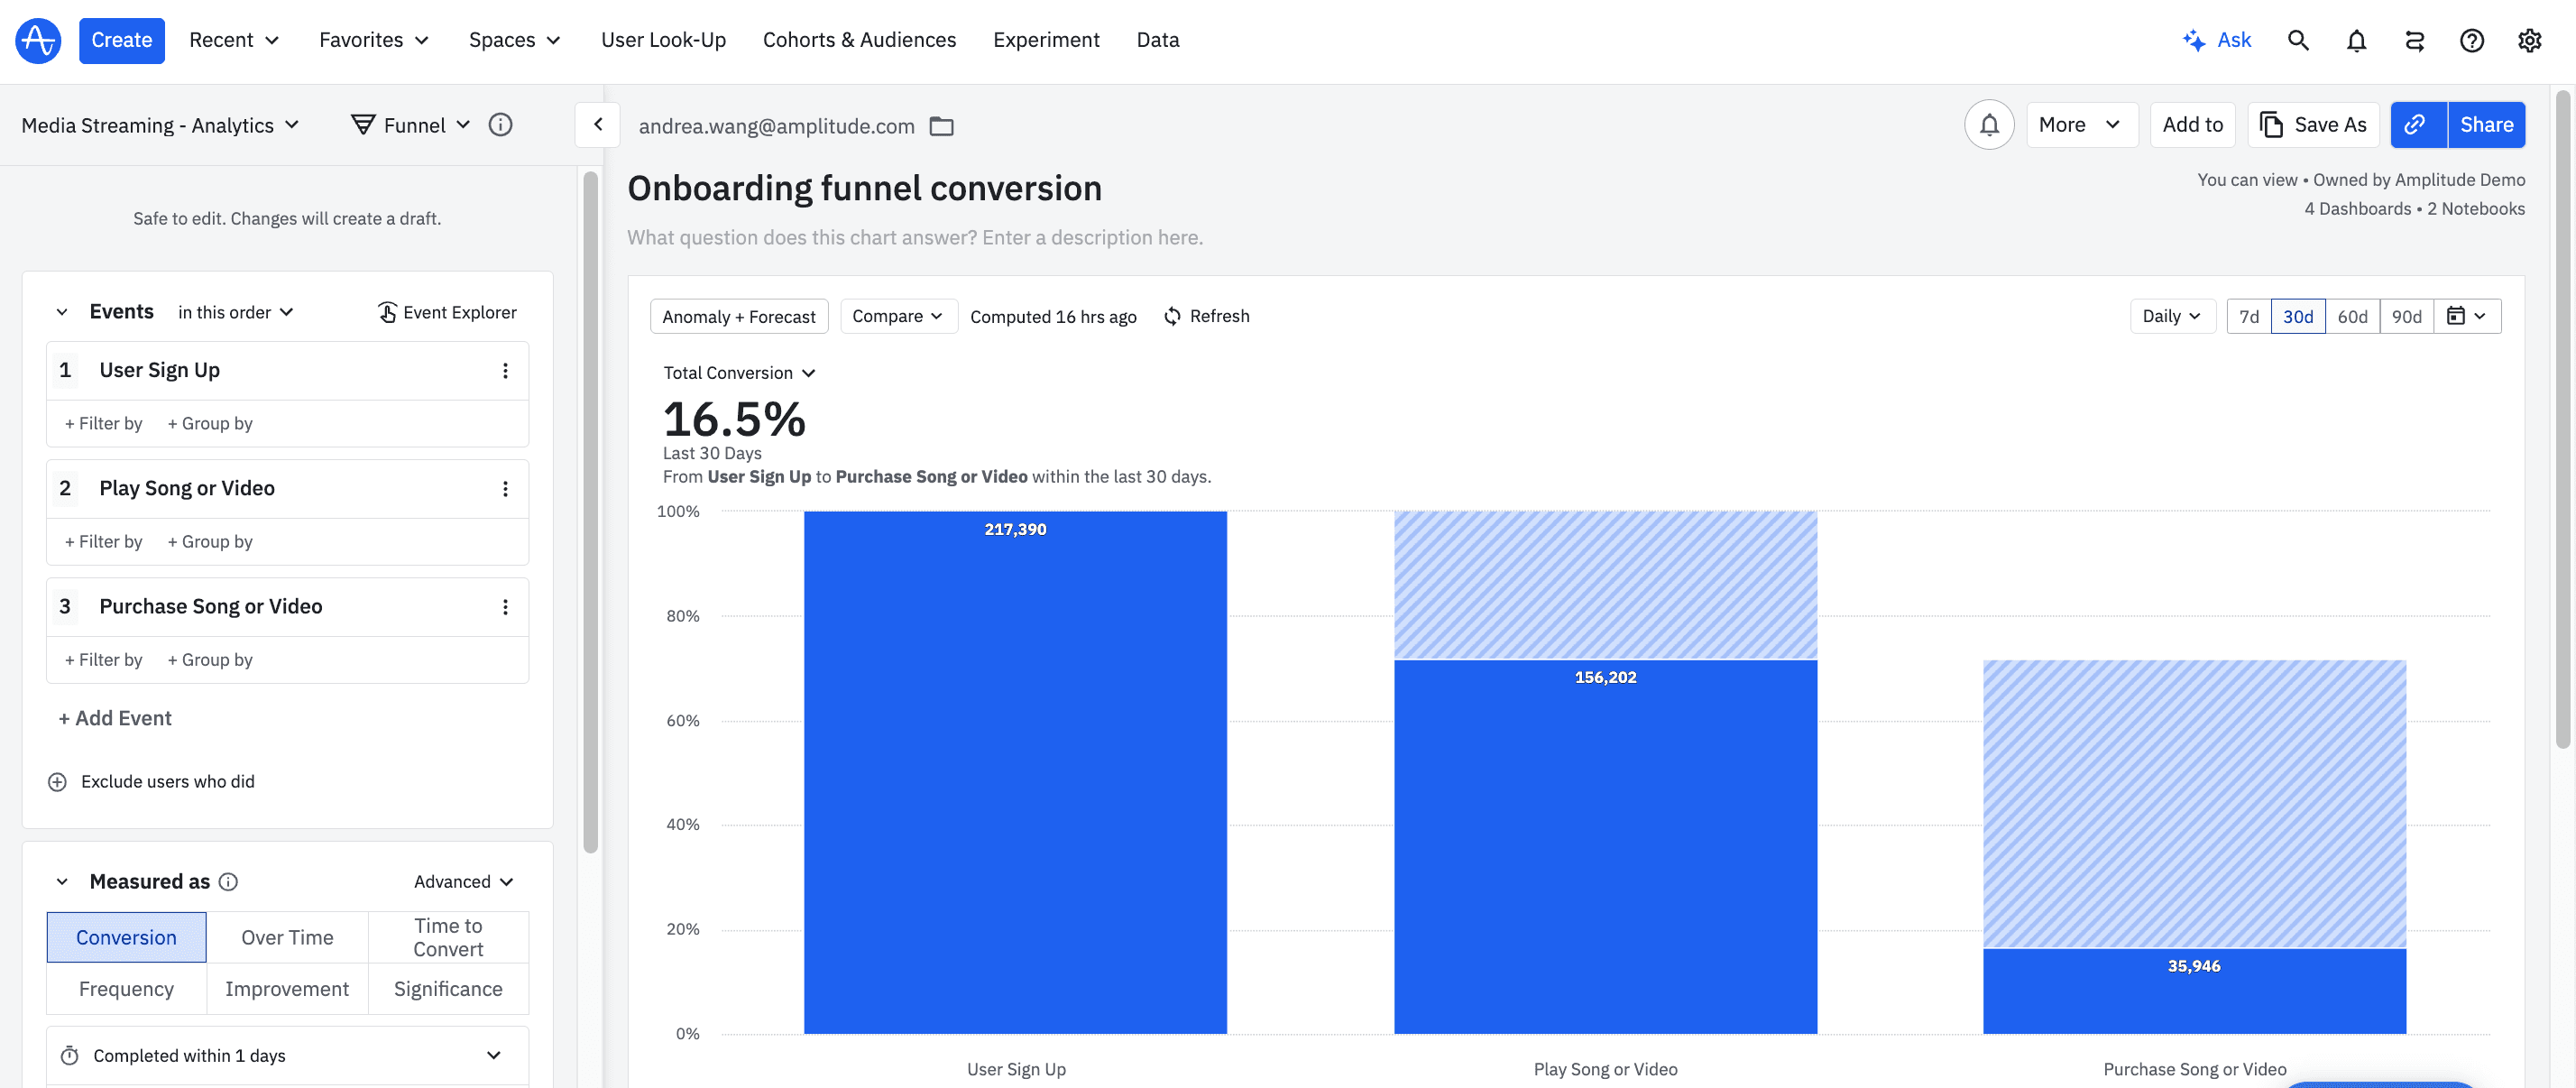2576x1088 pixels.
Task: Open the Compare dropdown
Action: click(x=897, y=316)
